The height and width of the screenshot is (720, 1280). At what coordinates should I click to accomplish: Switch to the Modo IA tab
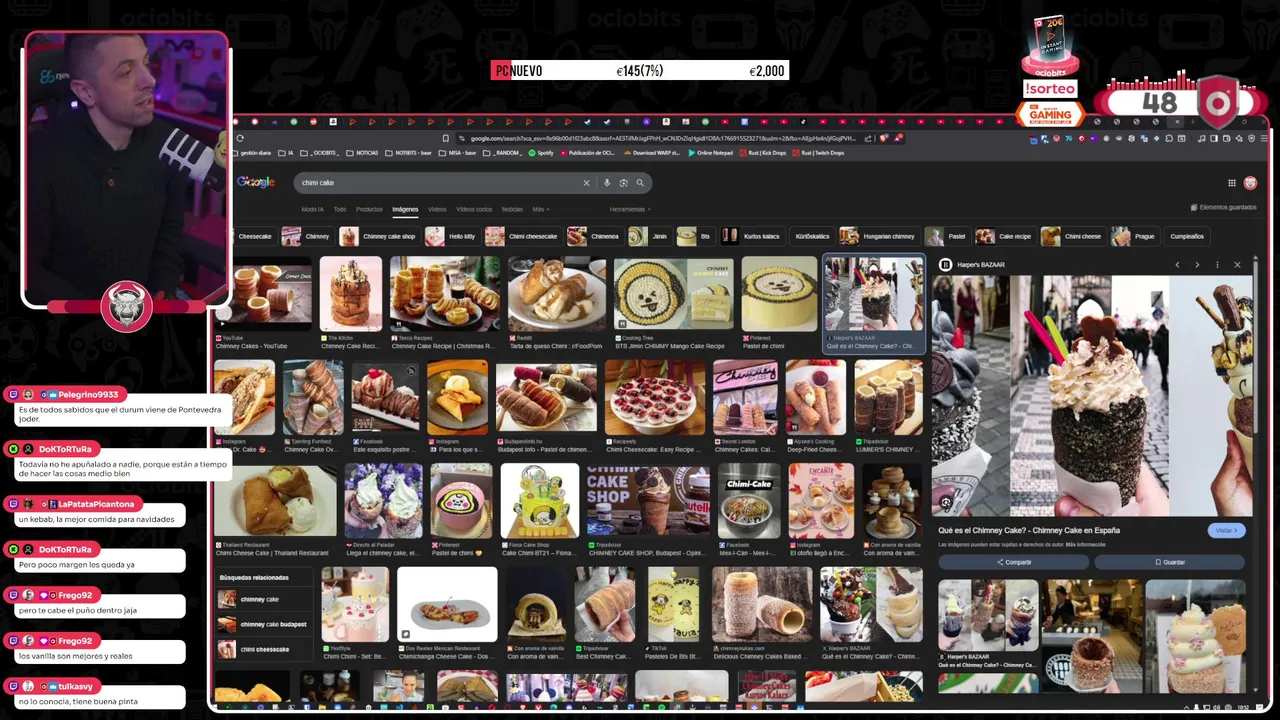313,209
